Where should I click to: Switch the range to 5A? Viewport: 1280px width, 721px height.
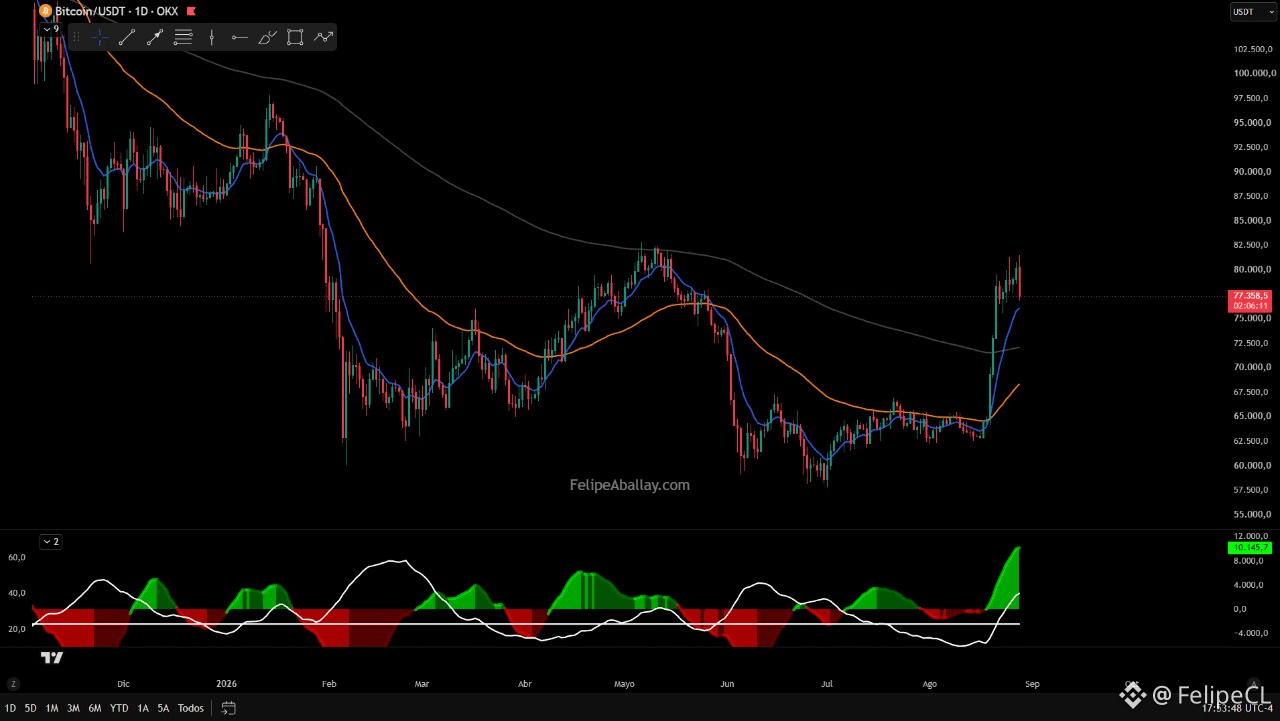[163, 708]
